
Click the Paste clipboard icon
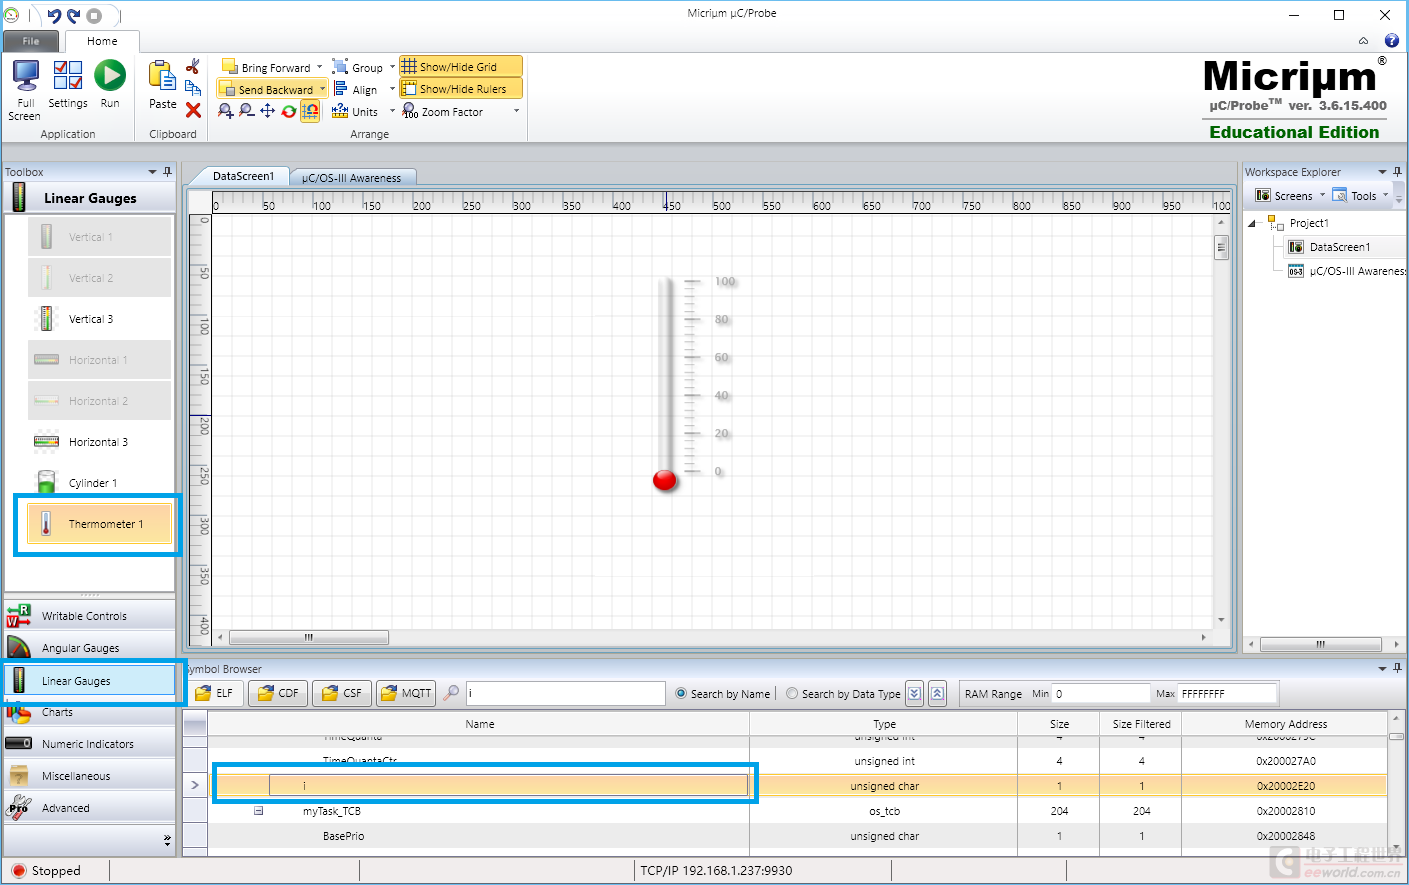tap(162, 76)
